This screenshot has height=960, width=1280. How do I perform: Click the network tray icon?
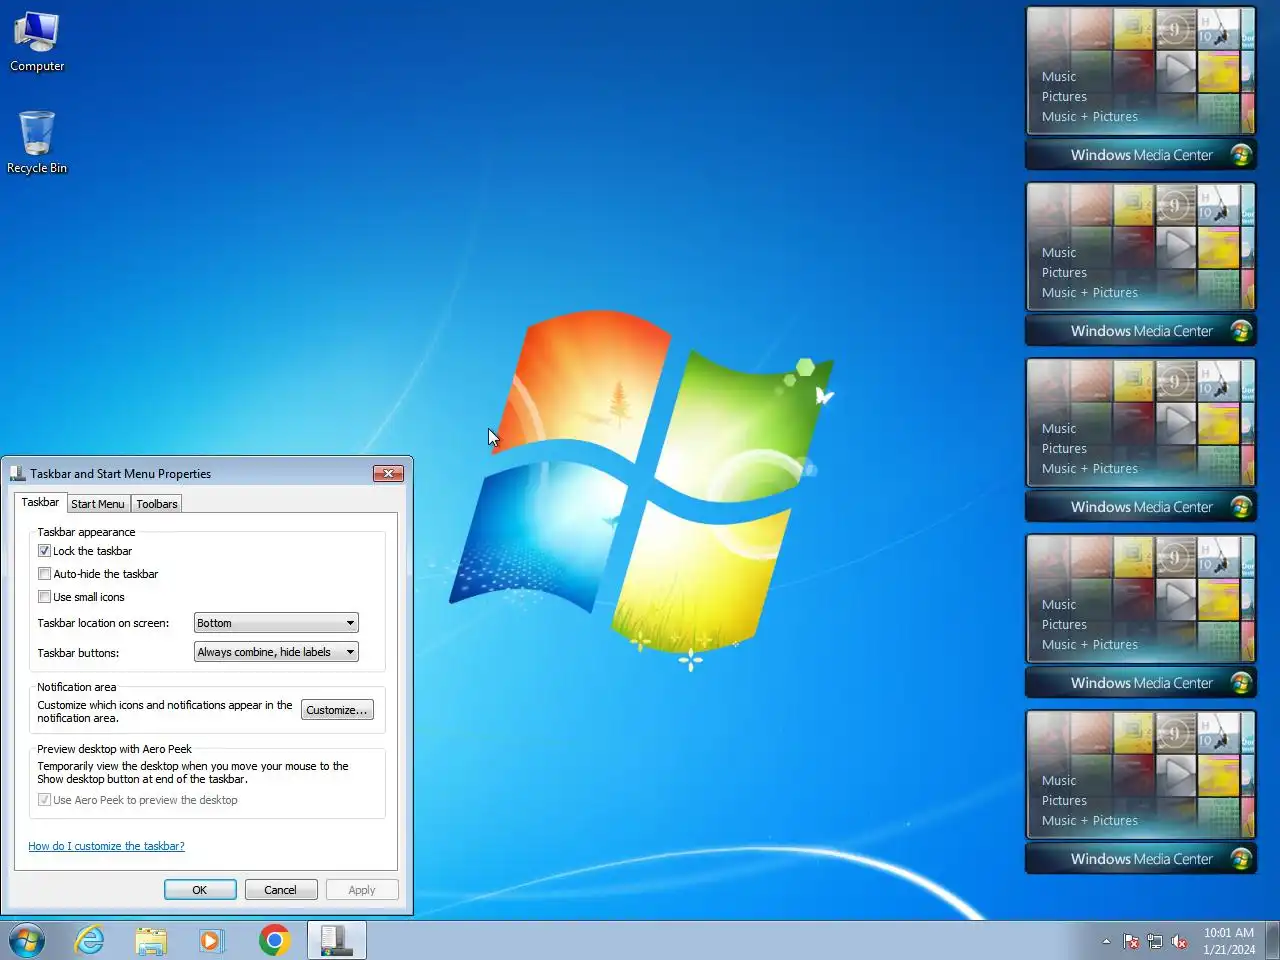click(x=1155, y=941)
